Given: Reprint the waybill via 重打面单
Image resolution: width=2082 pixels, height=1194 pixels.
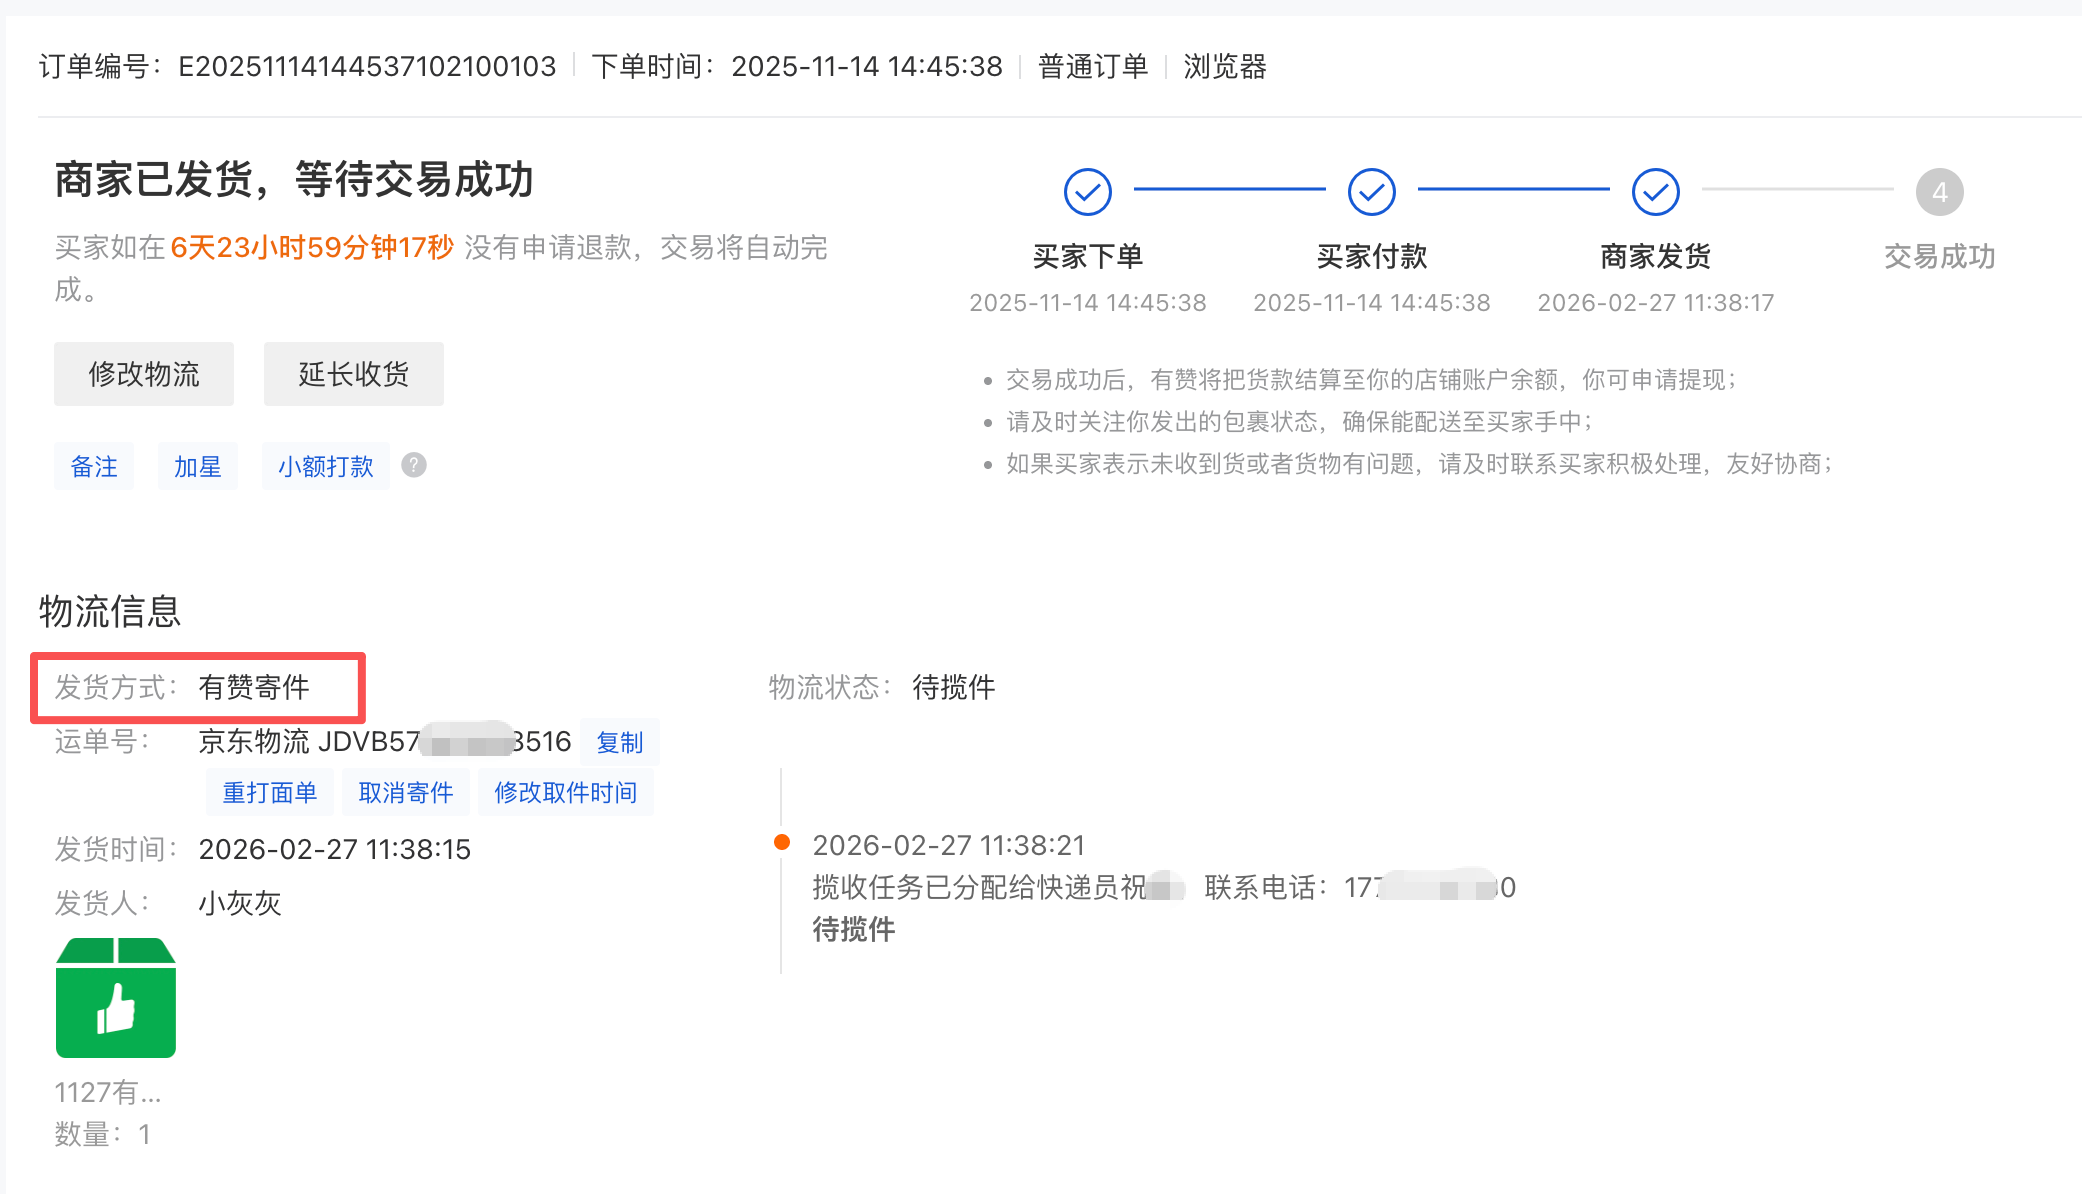Looking at the screenshot, I should coord(269,793).
